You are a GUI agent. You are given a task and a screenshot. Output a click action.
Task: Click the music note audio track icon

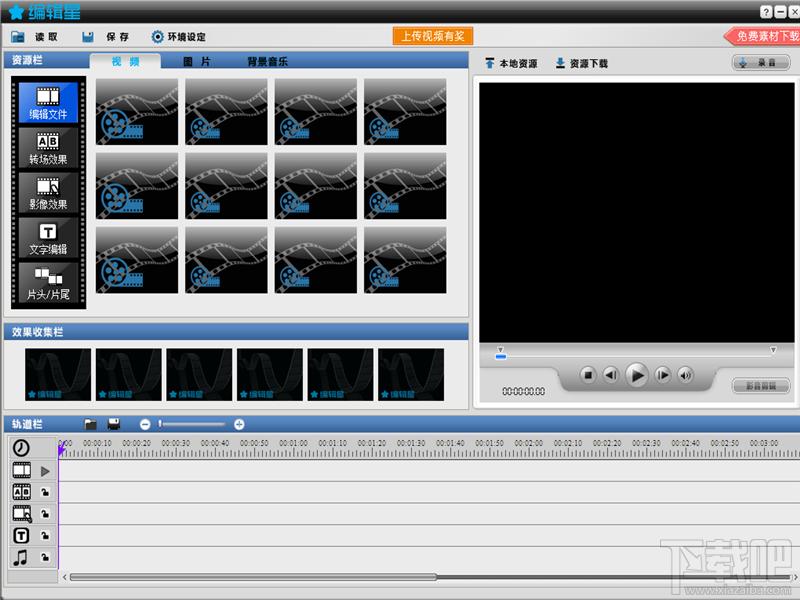point(20,558)
